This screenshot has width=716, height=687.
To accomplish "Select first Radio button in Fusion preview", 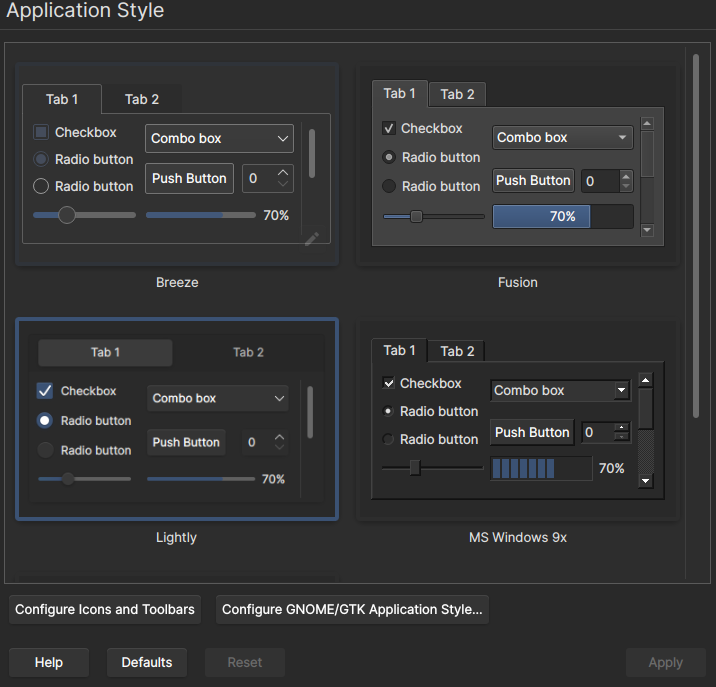I will coord(389,157).
